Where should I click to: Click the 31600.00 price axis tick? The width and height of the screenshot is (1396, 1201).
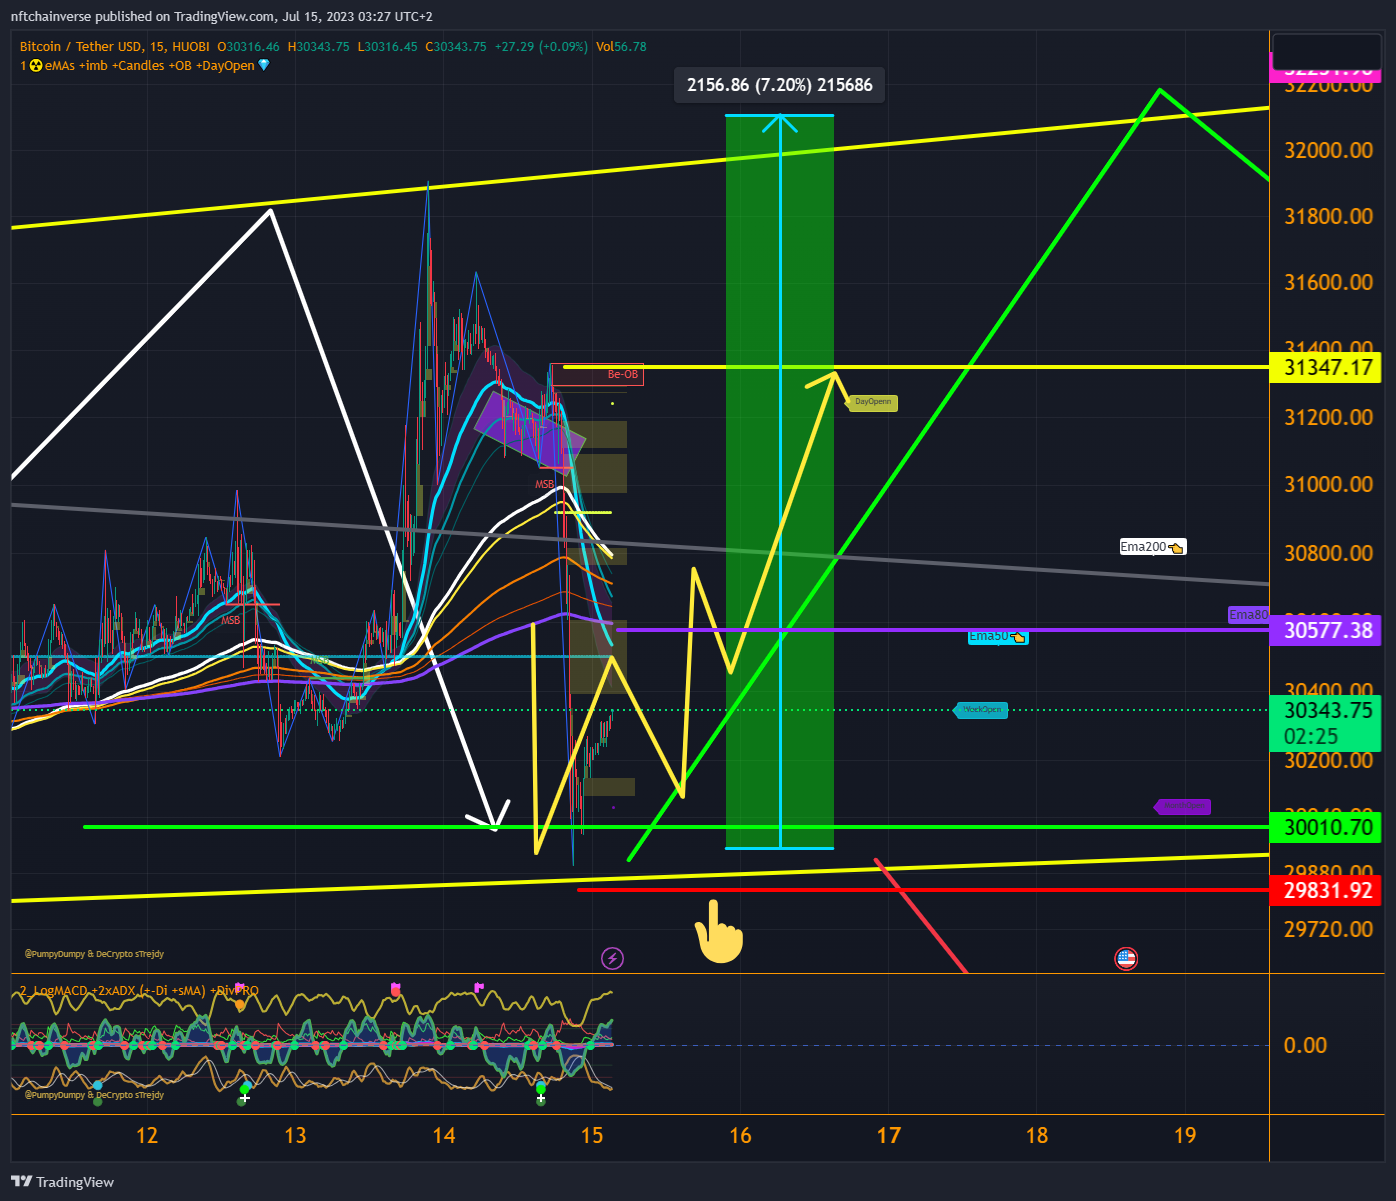[1328, 282]
